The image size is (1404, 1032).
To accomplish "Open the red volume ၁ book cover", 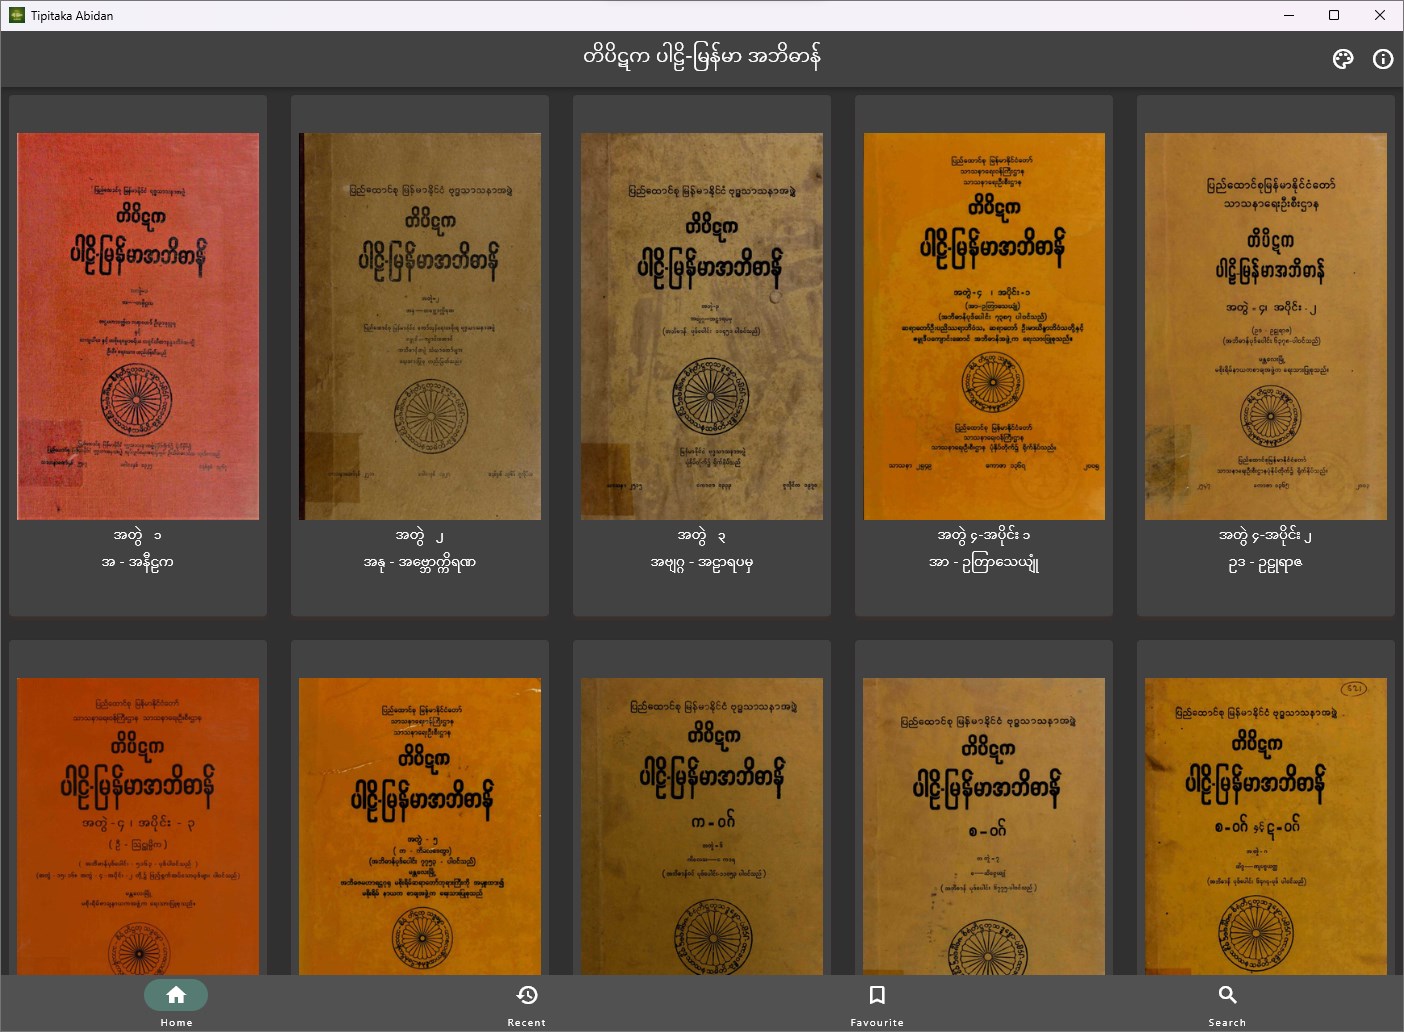I will [138, 326].
